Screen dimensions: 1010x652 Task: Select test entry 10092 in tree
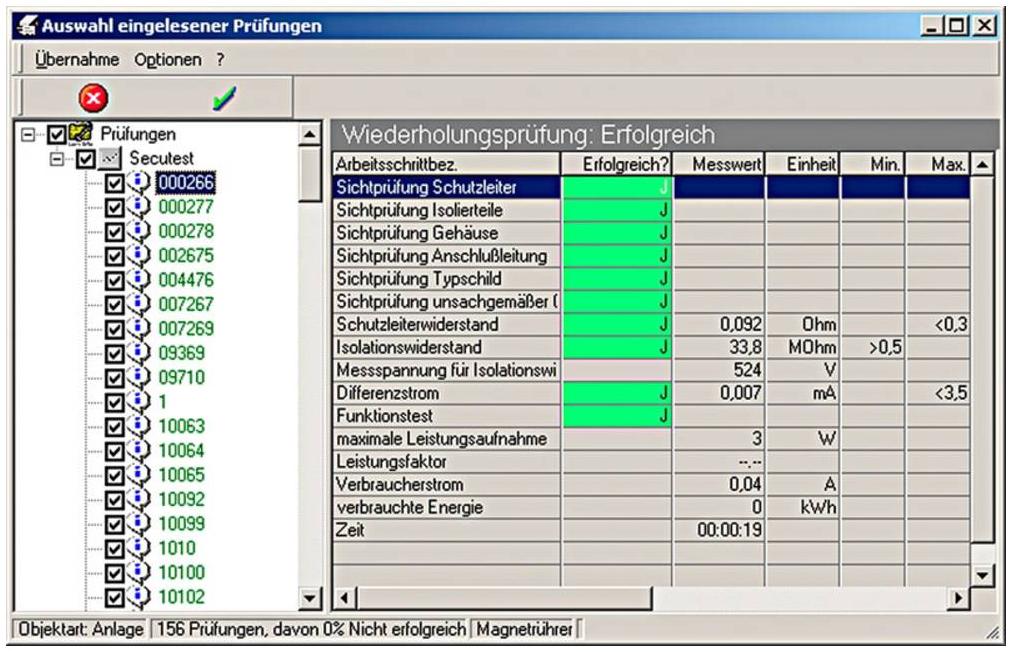click(182, 499)
